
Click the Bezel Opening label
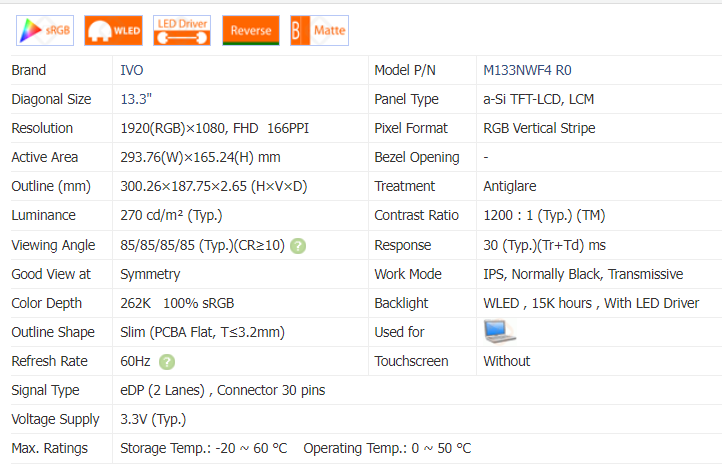click(417, 157)
